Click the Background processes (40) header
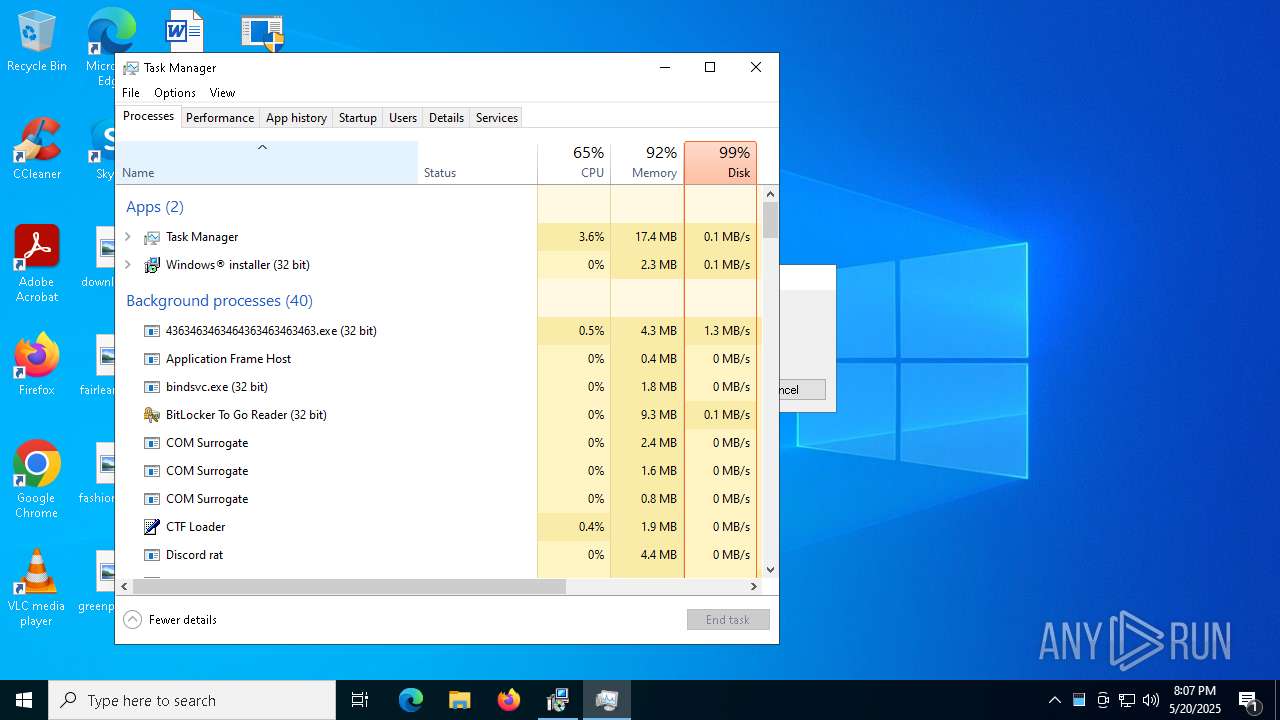1280x720 pixels. point(219,301)
